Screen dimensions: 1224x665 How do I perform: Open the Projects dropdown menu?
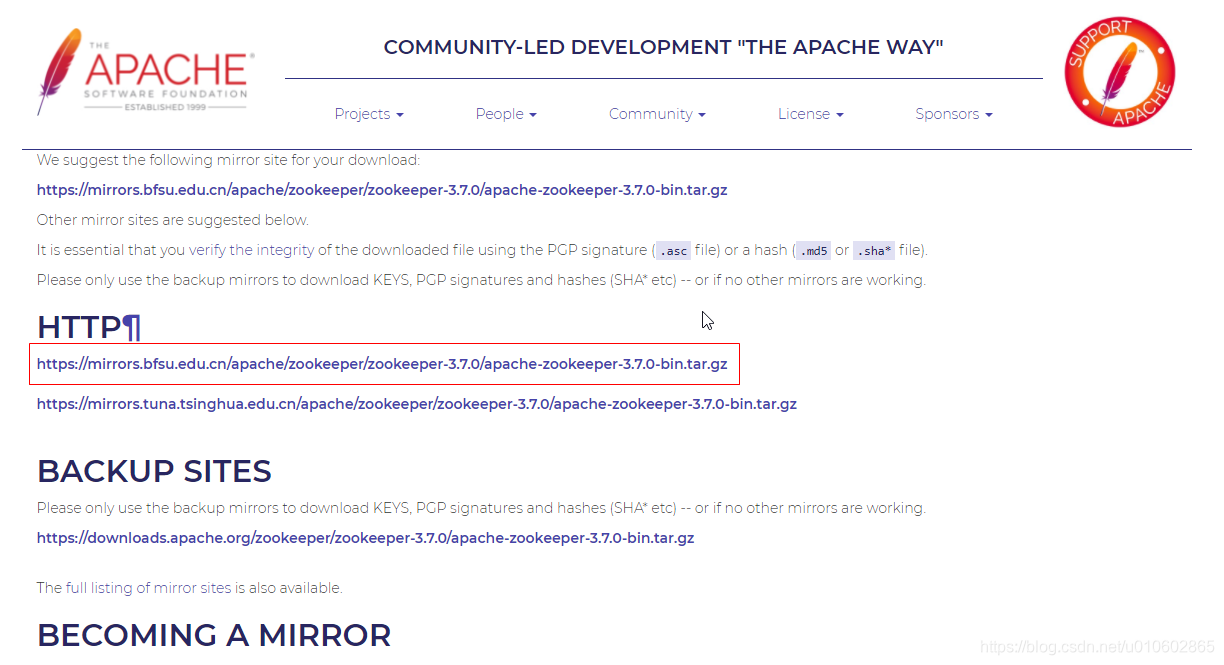tap(369, 114)
